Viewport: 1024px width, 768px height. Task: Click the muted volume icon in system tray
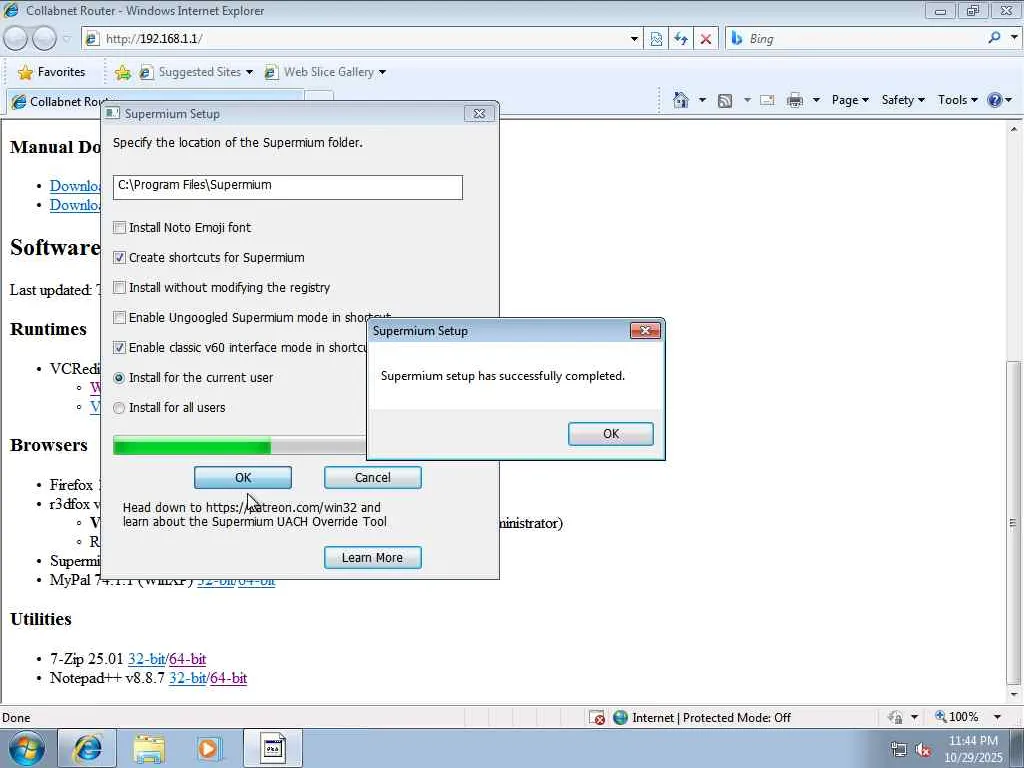click(x=923, y=749)
